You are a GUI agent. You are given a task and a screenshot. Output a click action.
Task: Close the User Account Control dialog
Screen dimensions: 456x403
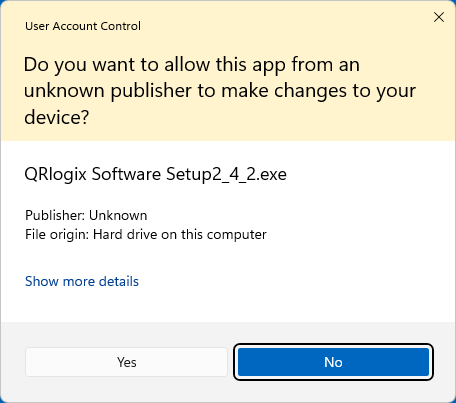[x=439, y=17]
